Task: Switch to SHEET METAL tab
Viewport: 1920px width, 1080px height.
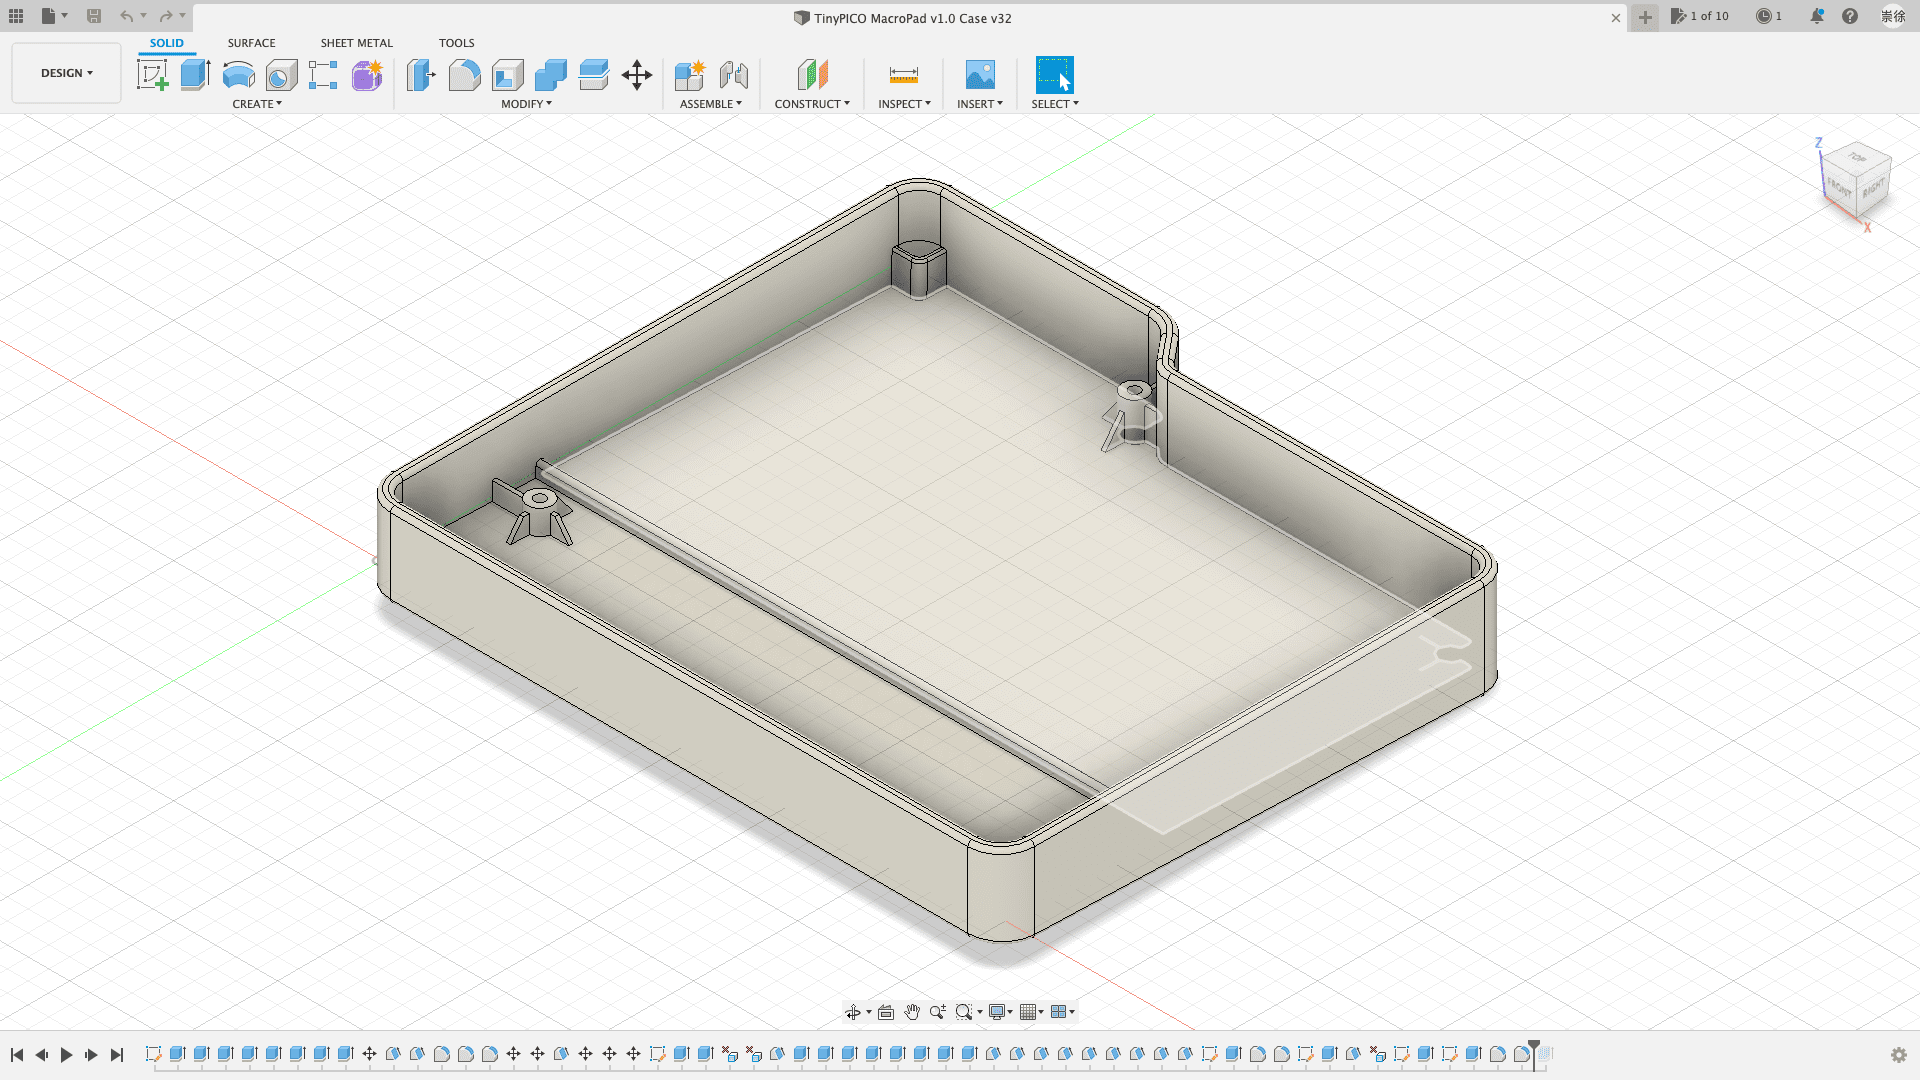Action: point(356,42)
